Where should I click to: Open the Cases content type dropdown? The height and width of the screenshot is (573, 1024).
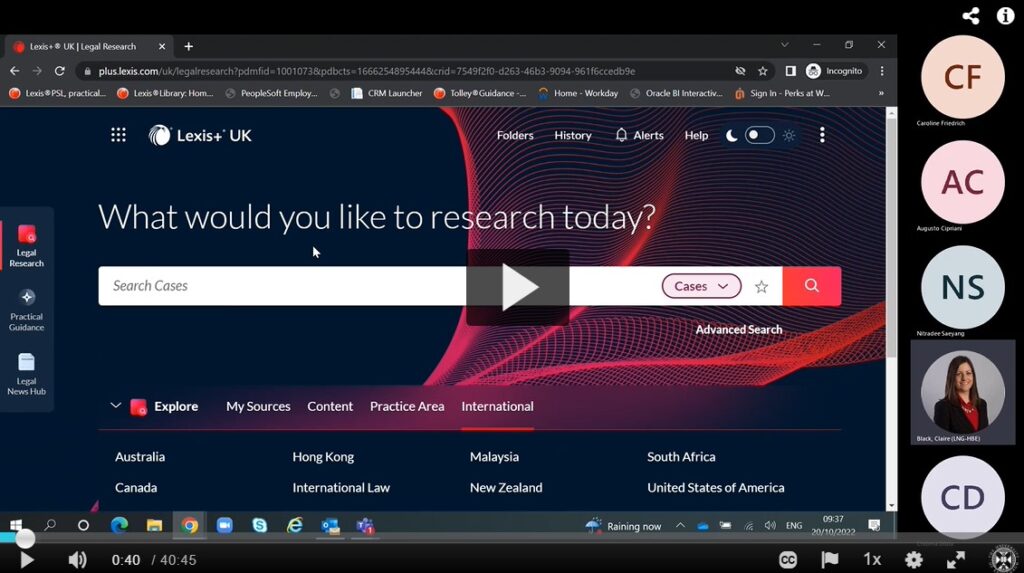click(701, 286)
